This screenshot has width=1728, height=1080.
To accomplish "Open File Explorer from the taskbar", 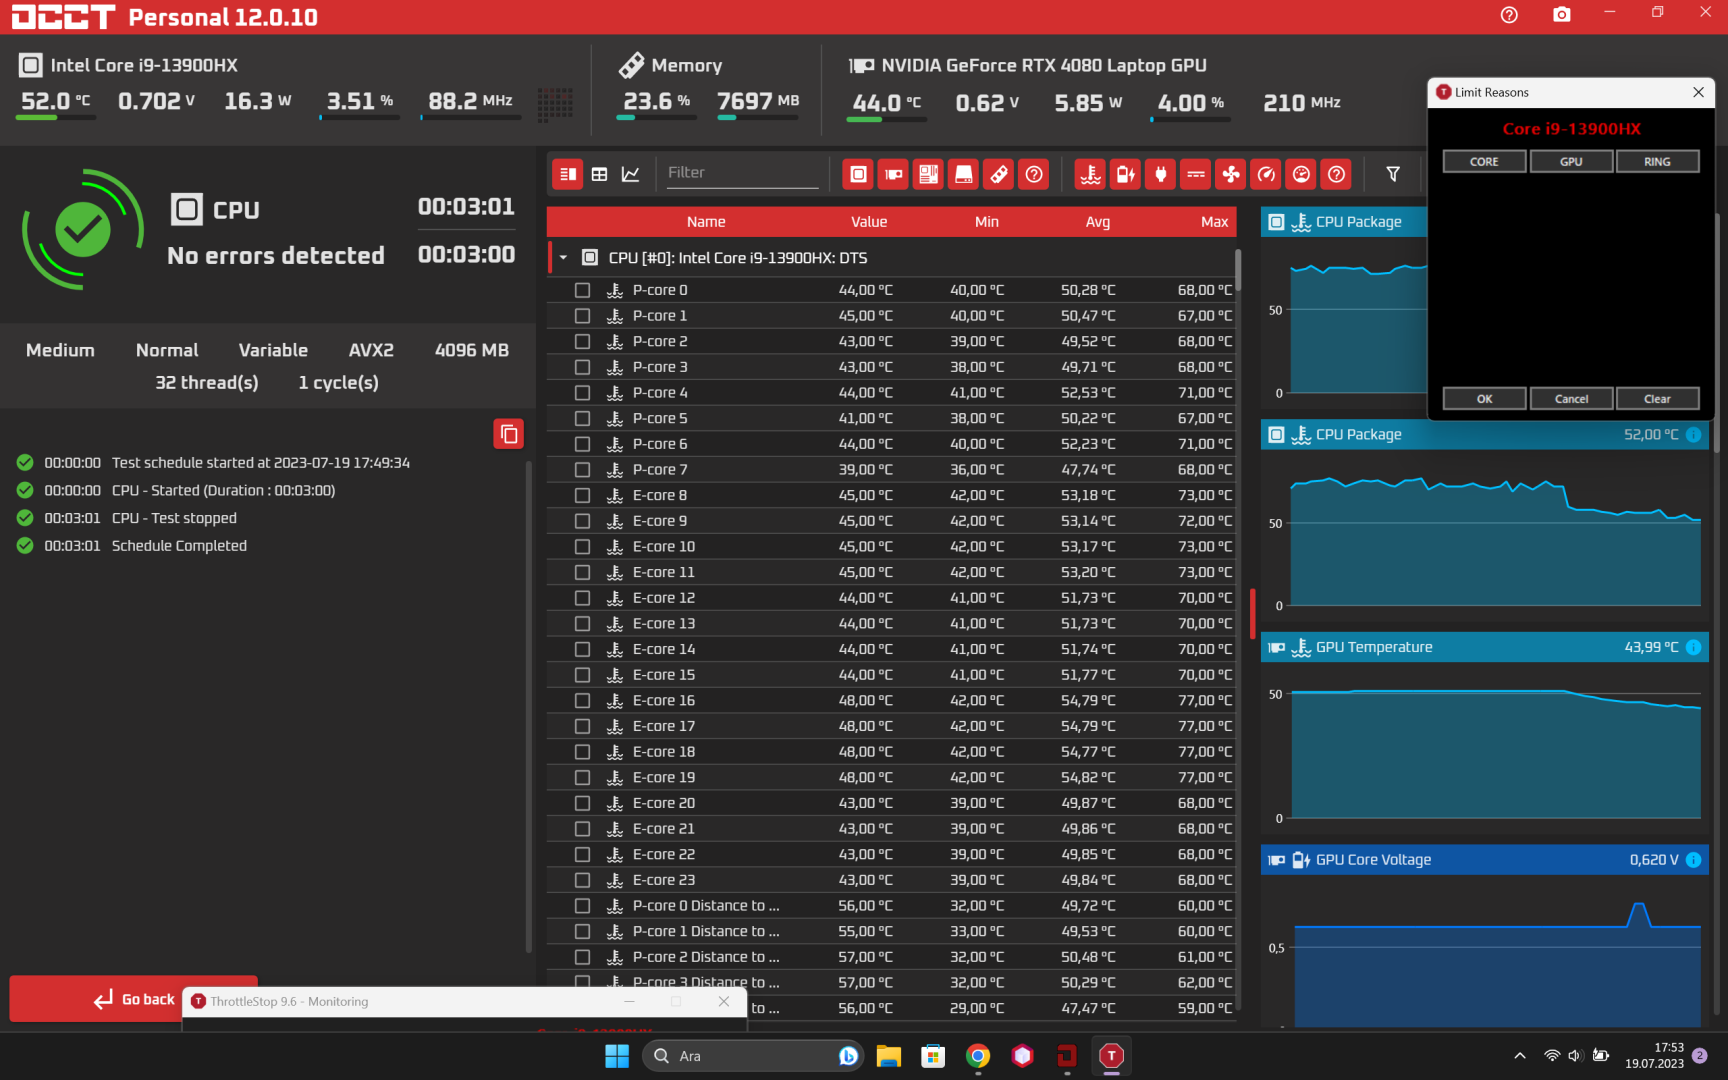I will click(x=889, y=1056).
